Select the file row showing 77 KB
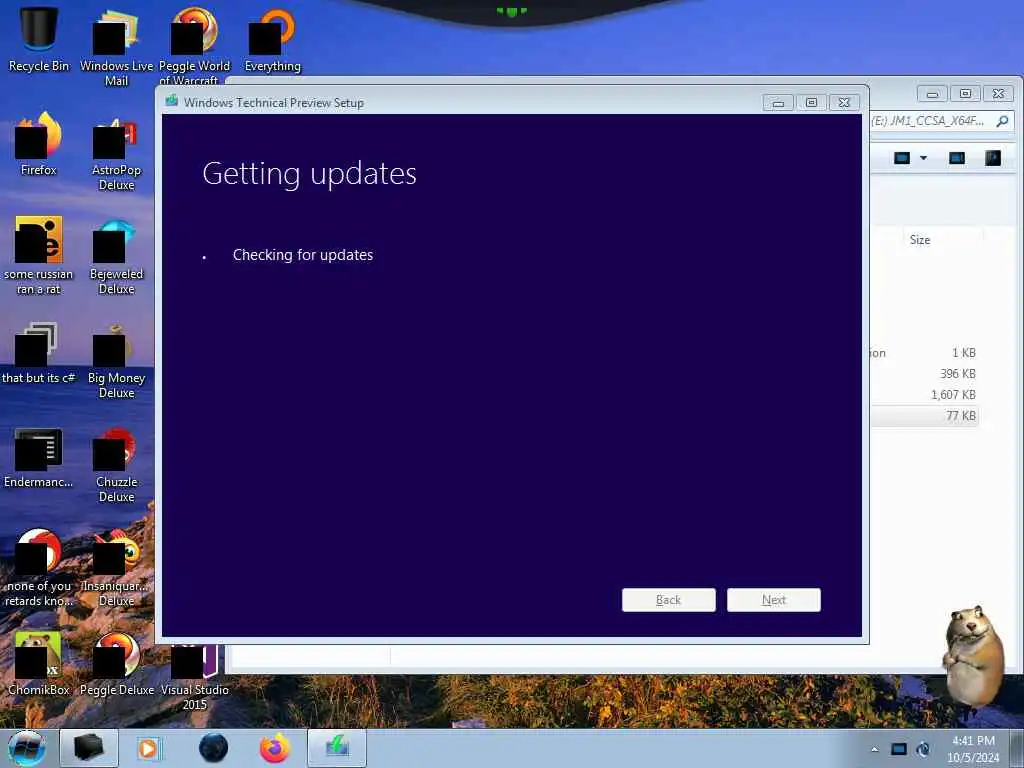Image resolution: width=1024 pixels, height=768 pixels. click(923, 415)
